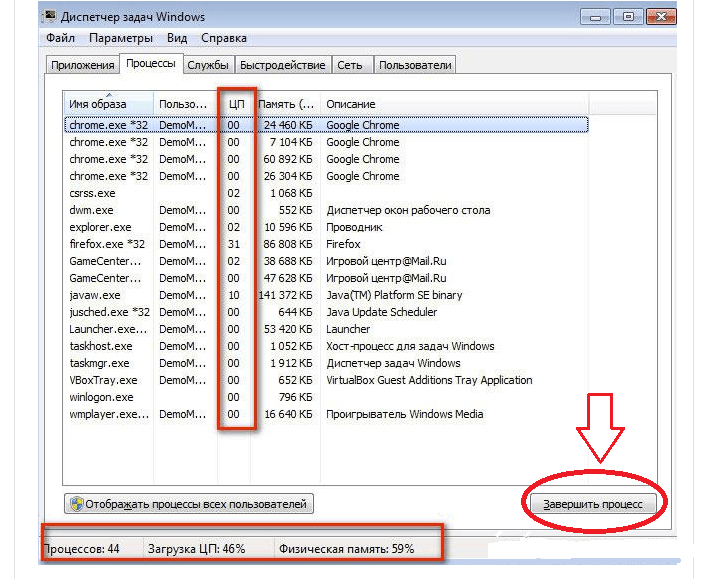Select chrome.exe row using 7 104 КБ
This screenshot has height=579, width=709.
pyautogui.click(x=326, y=142)
